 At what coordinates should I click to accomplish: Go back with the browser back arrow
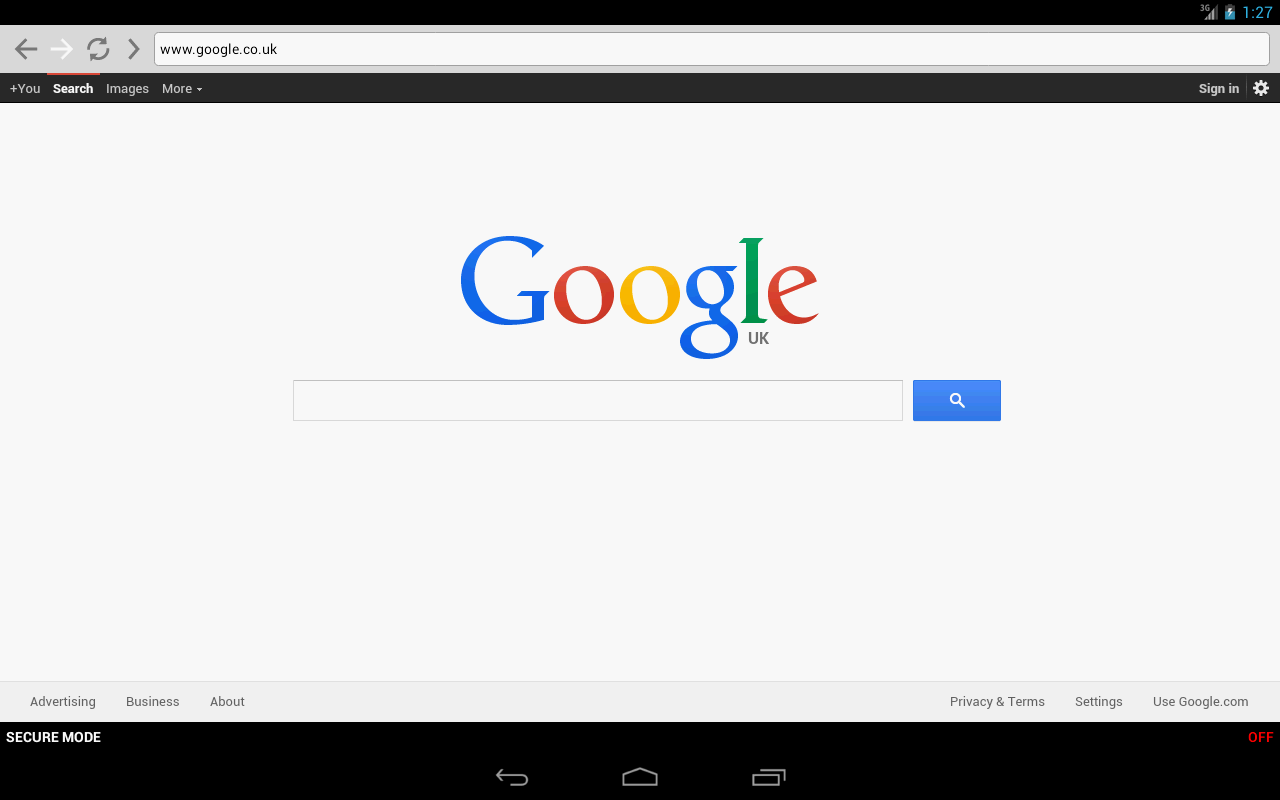point(26,49)
